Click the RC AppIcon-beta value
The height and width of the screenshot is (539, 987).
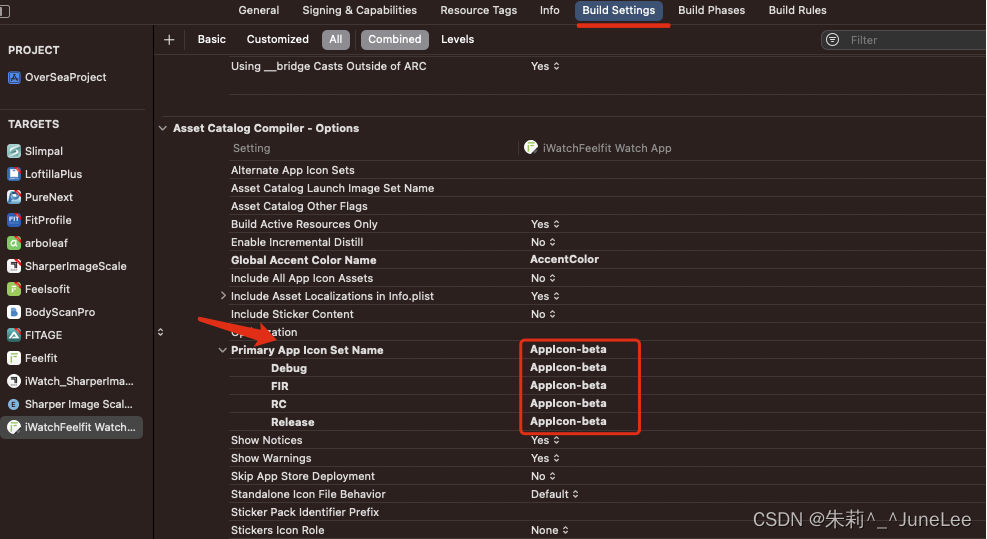pyautogui.click(x=568, y=404)
